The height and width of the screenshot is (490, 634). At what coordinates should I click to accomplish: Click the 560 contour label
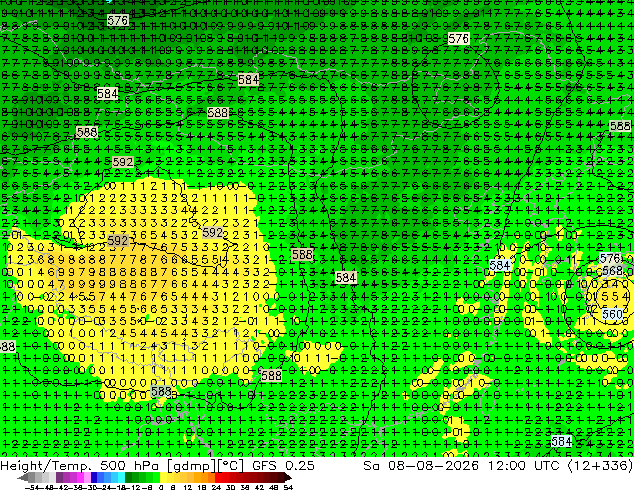tap(612, 314)
